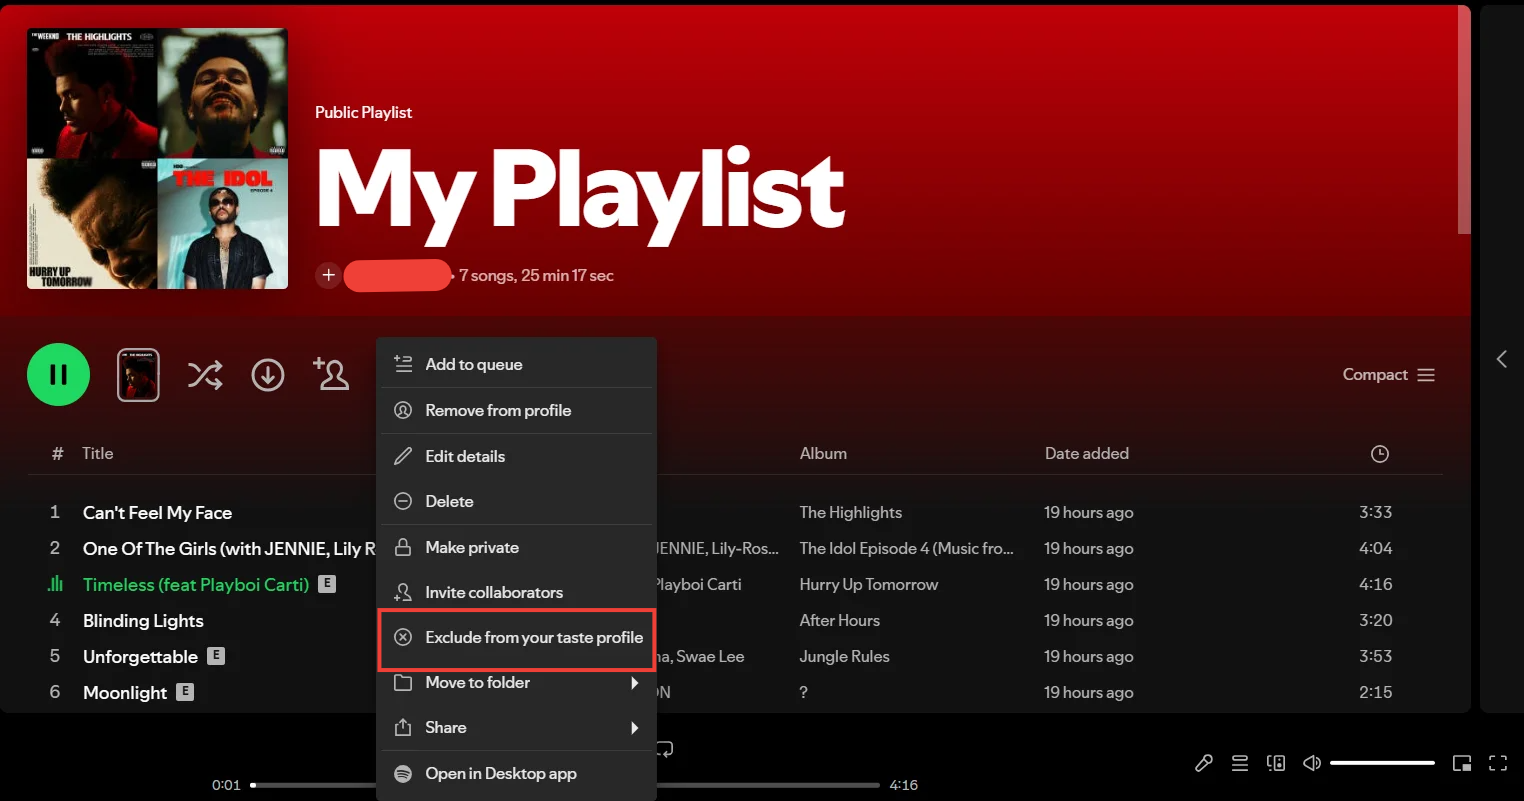Select the song One Of The Girls

229,549
